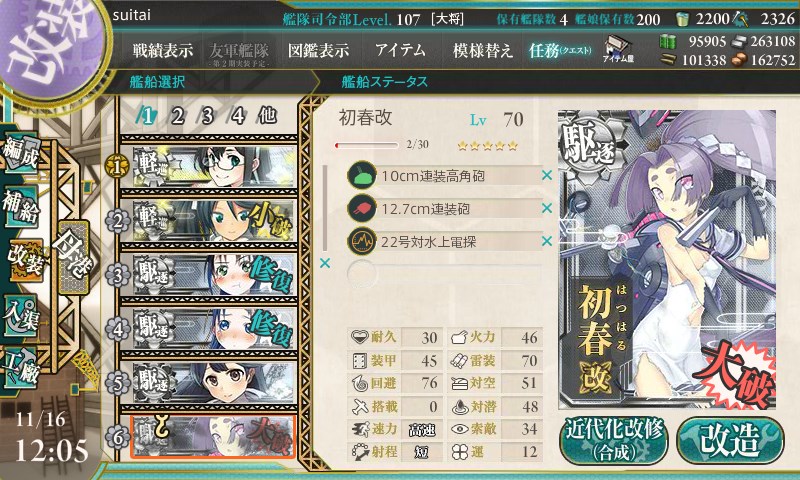Image resolution: width=800 pixels, height=480 pixels.
Task: Click the 22号対水上電探 radar equipment icon
Action: coord(362,241)
